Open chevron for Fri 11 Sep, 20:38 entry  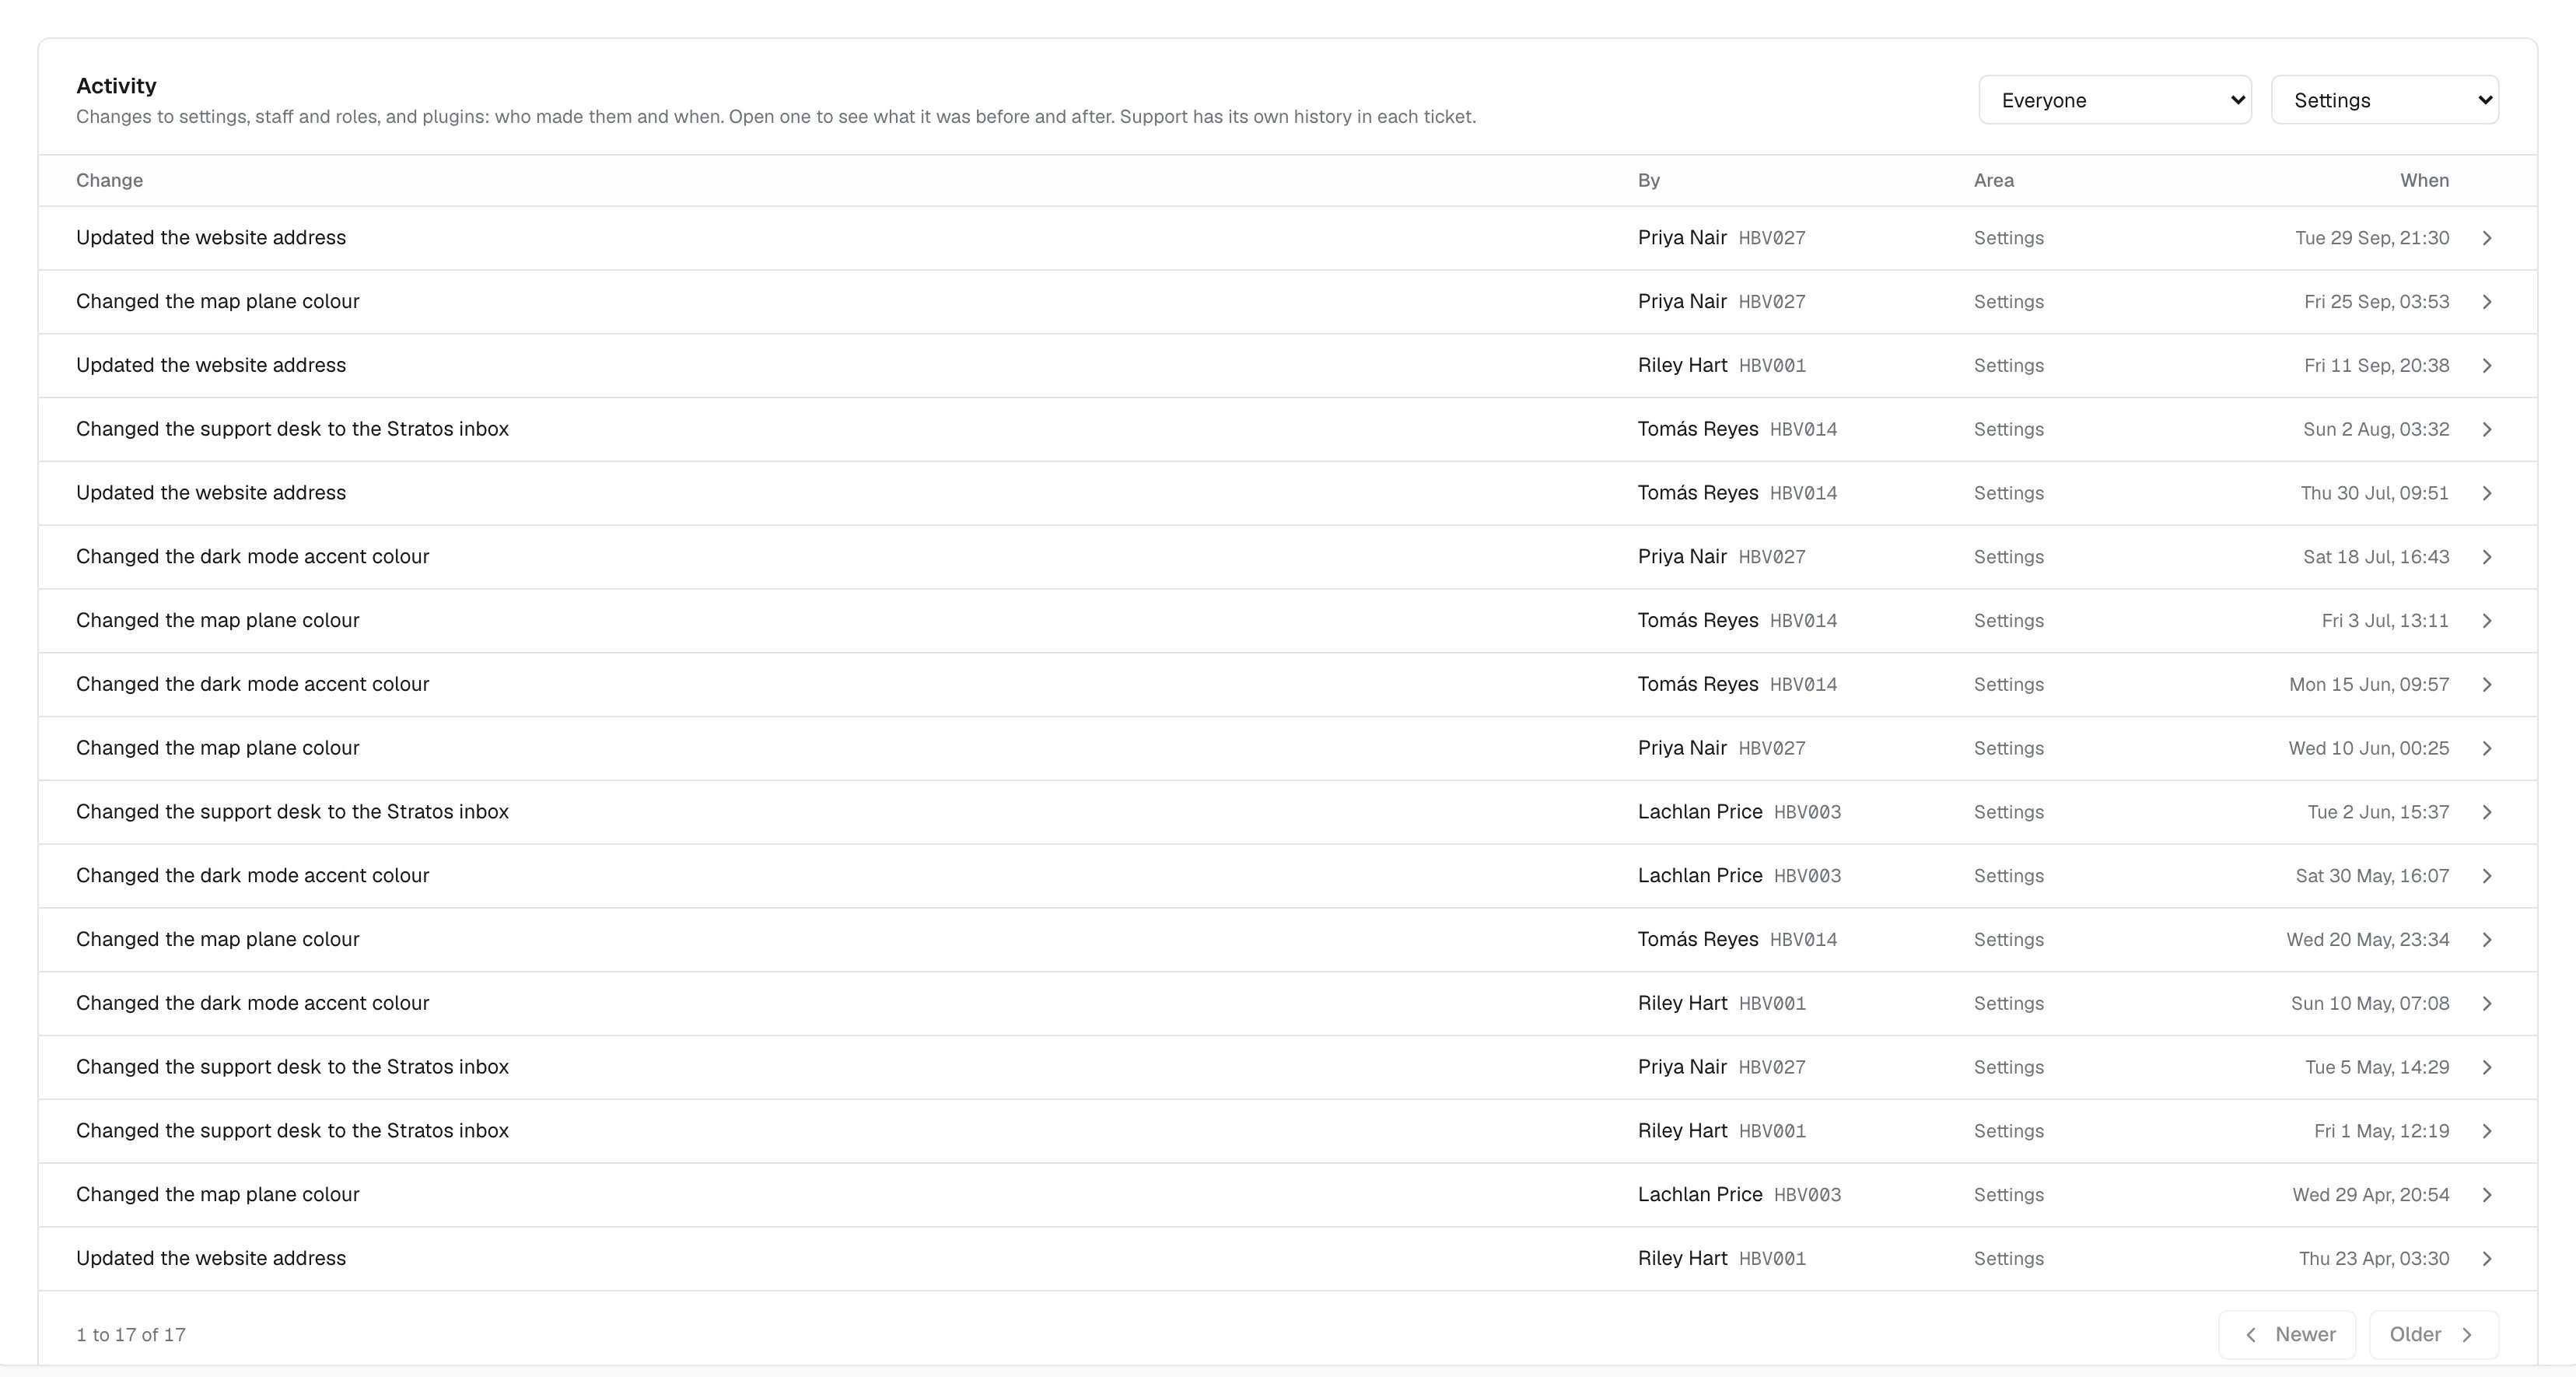(2487, 366)
